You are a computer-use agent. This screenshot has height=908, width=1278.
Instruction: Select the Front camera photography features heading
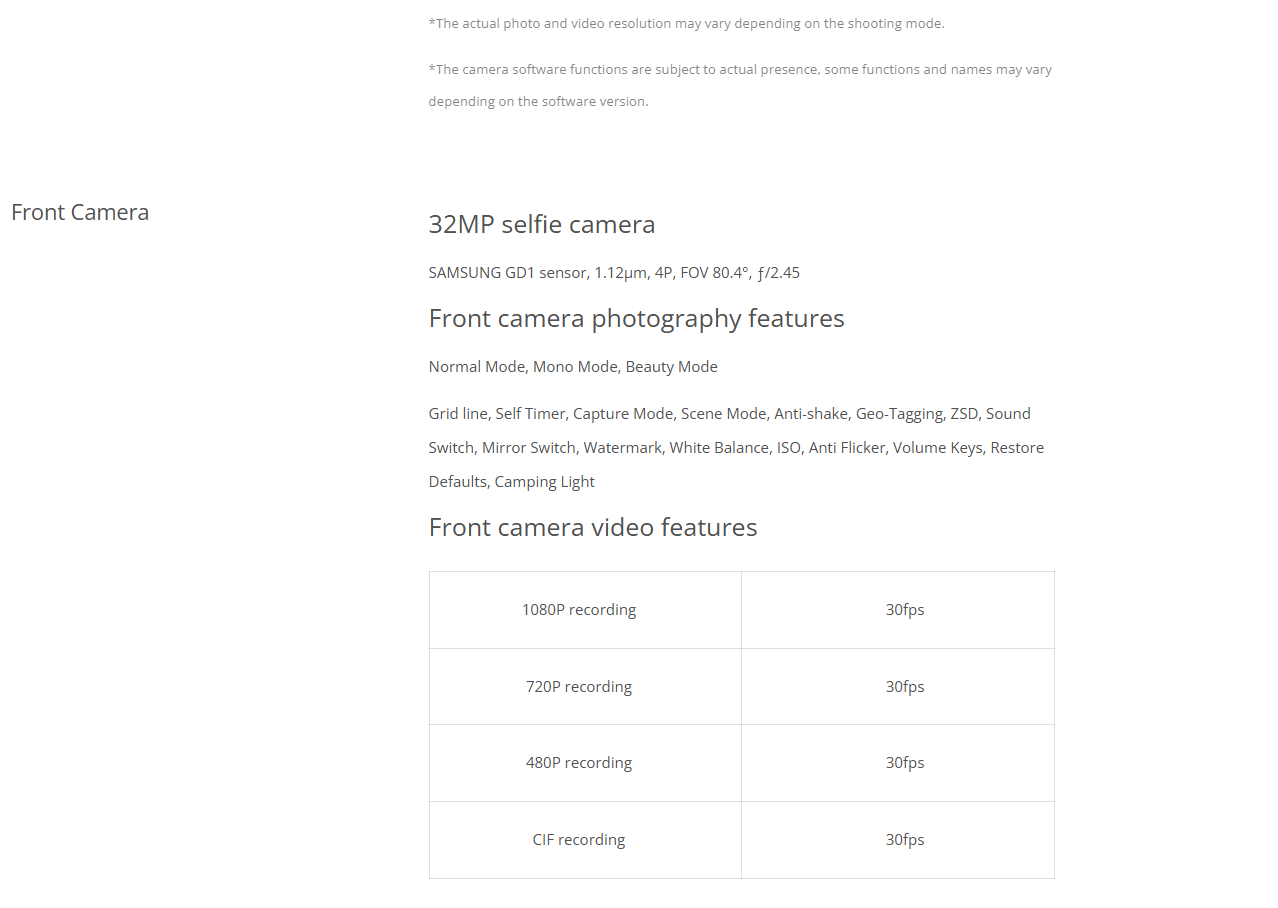pos(636,318)
